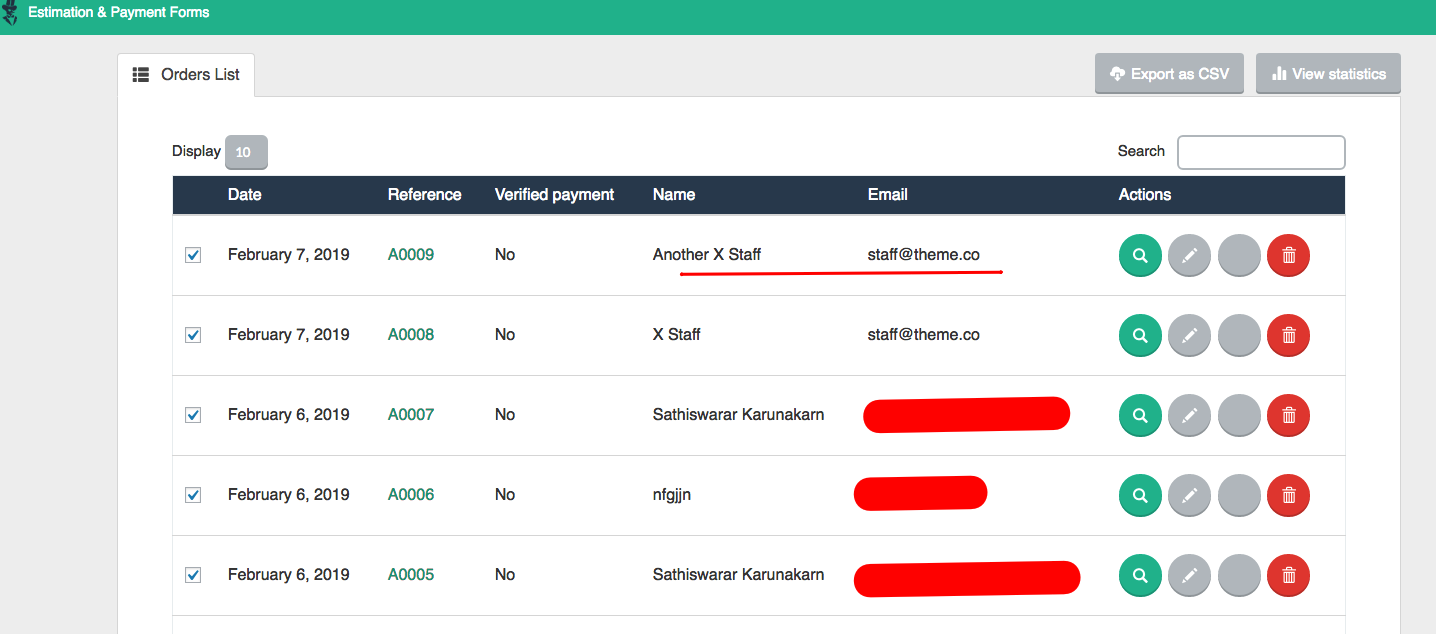Screen dimensions: 1436x634
Task: Open Estimation & Payment Forms header title
Action: click(118, 13)
